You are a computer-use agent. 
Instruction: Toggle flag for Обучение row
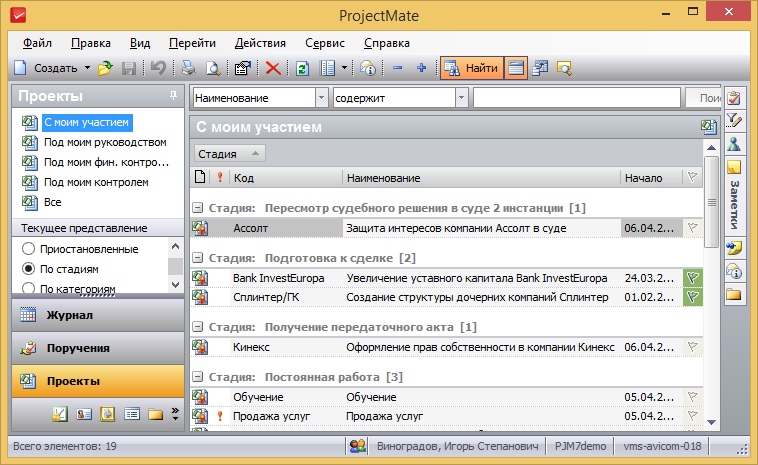(693, 397)
